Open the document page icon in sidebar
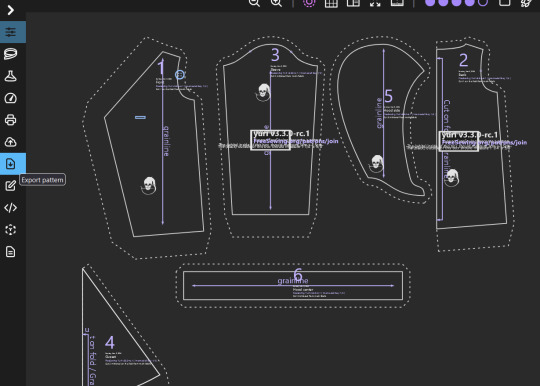Image resolution: width=540 pixels, height=386 pixels. (10, 252)
